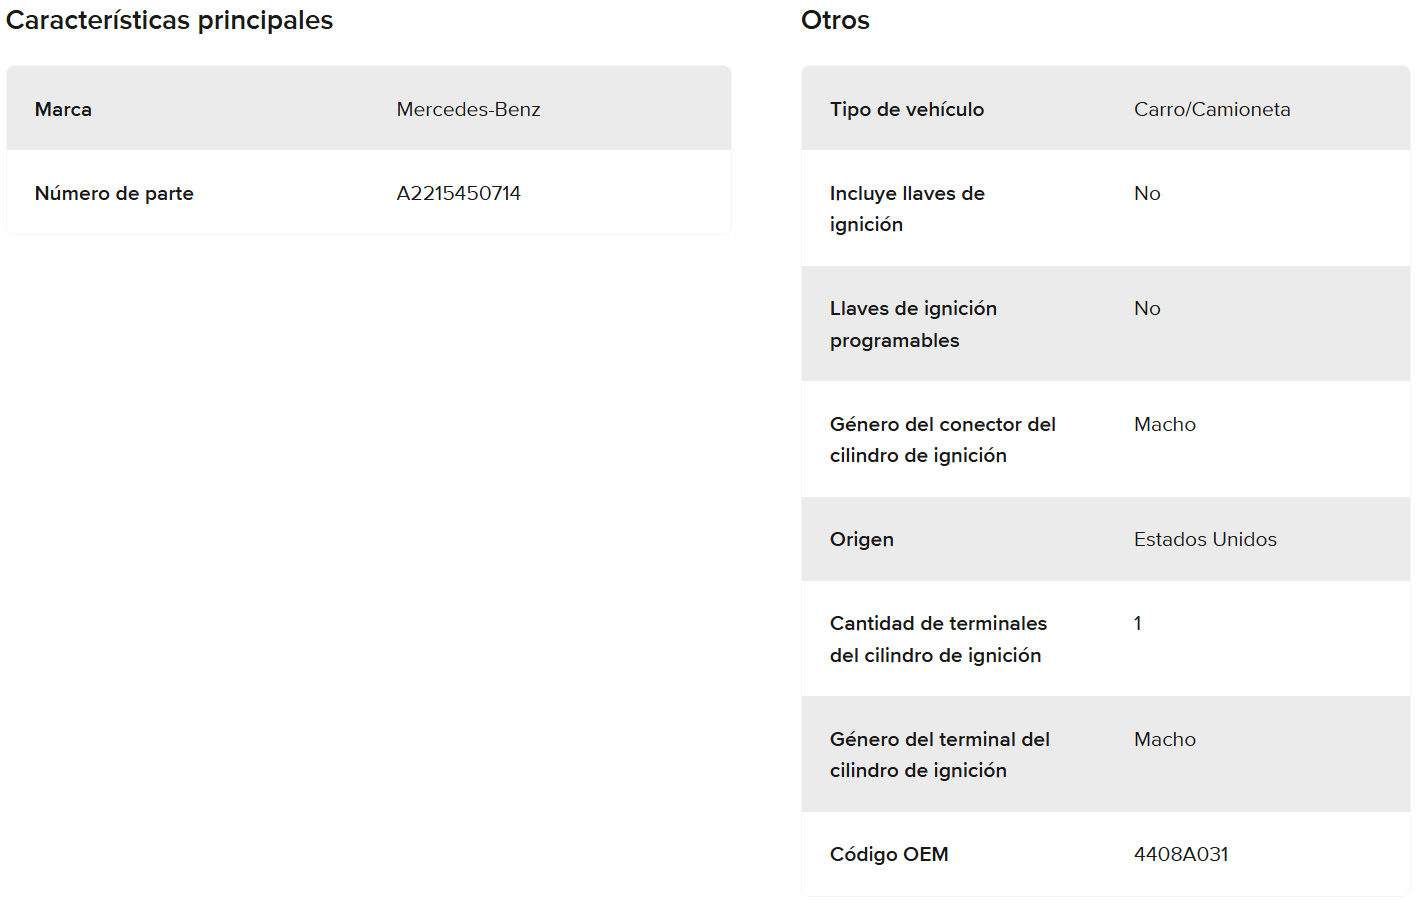Click the No value for Incluye llaves
The image size is (1424, 915).
1147,193
